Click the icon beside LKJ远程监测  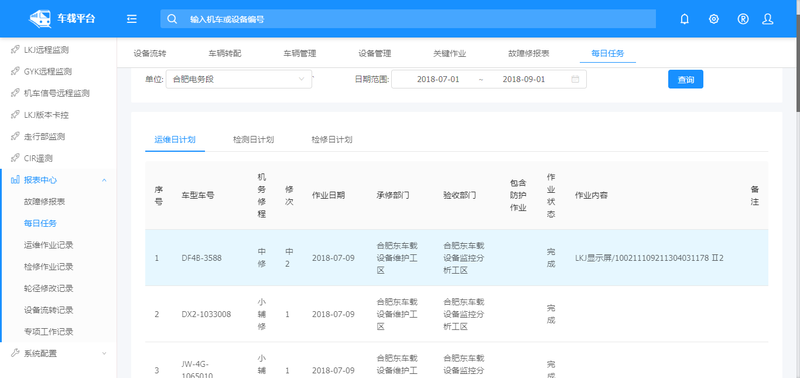pos(15,50)
